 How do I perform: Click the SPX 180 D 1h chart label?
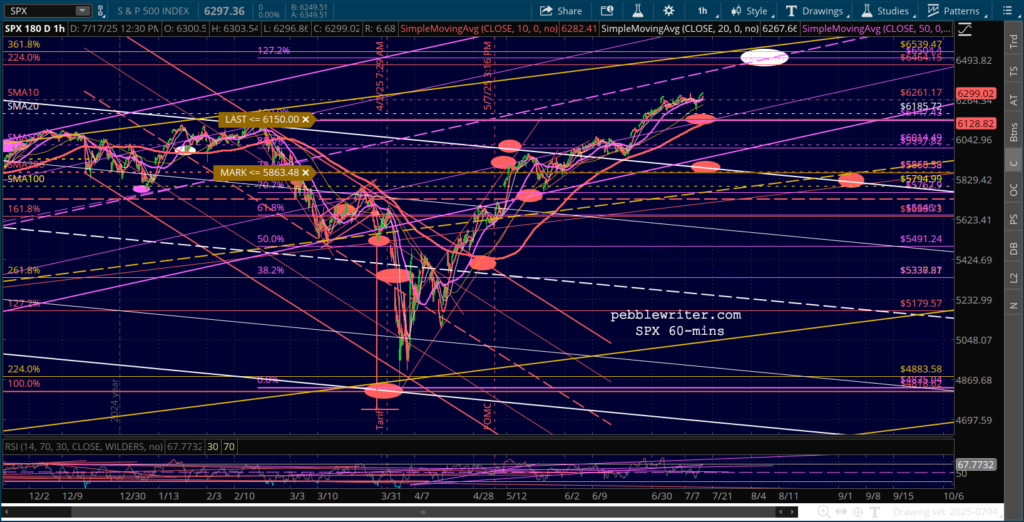pyautogui.click(x=33, y=29)
